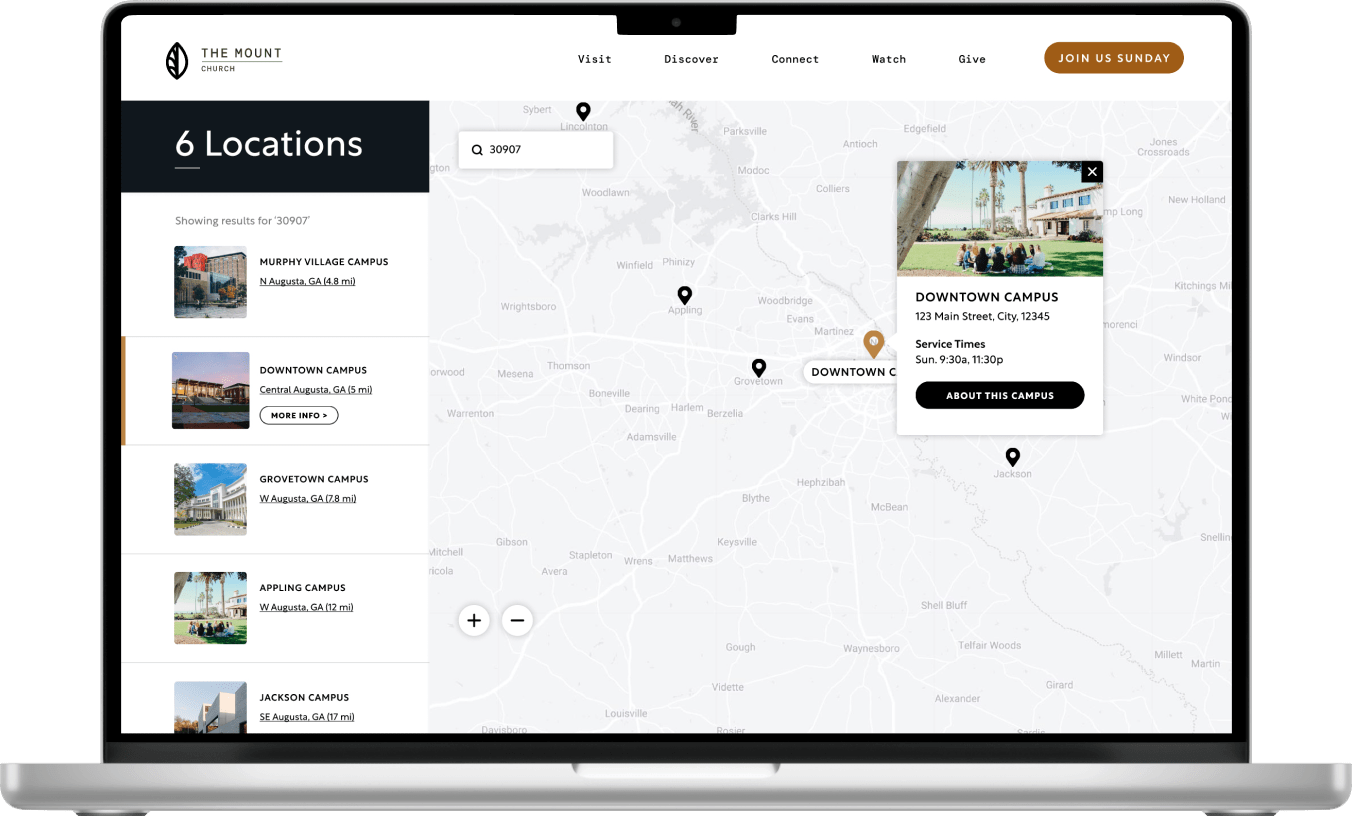The image size is (1352, 816).
Task: Select Murphy Village Campus title
Action: pos(324,262)
